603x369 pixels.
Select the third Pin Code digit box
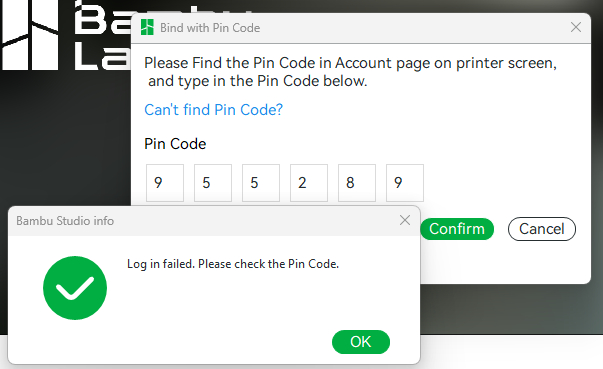261,183
